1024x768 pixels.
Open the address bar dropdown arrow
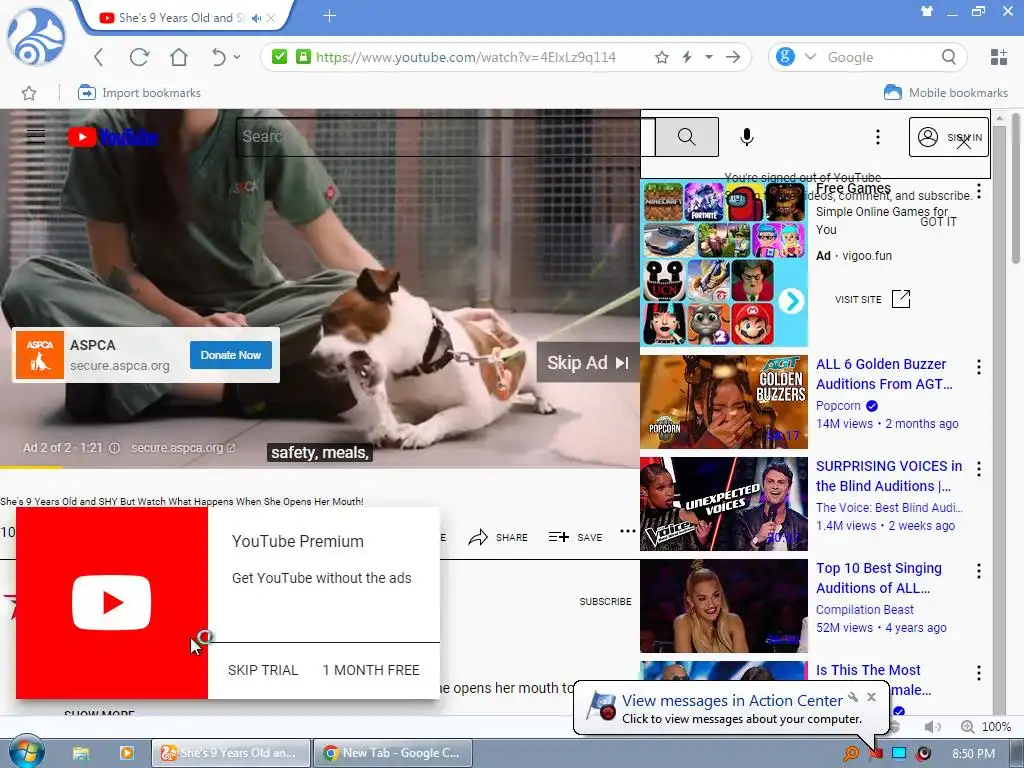pyautogui.click(x=709, y=57)
